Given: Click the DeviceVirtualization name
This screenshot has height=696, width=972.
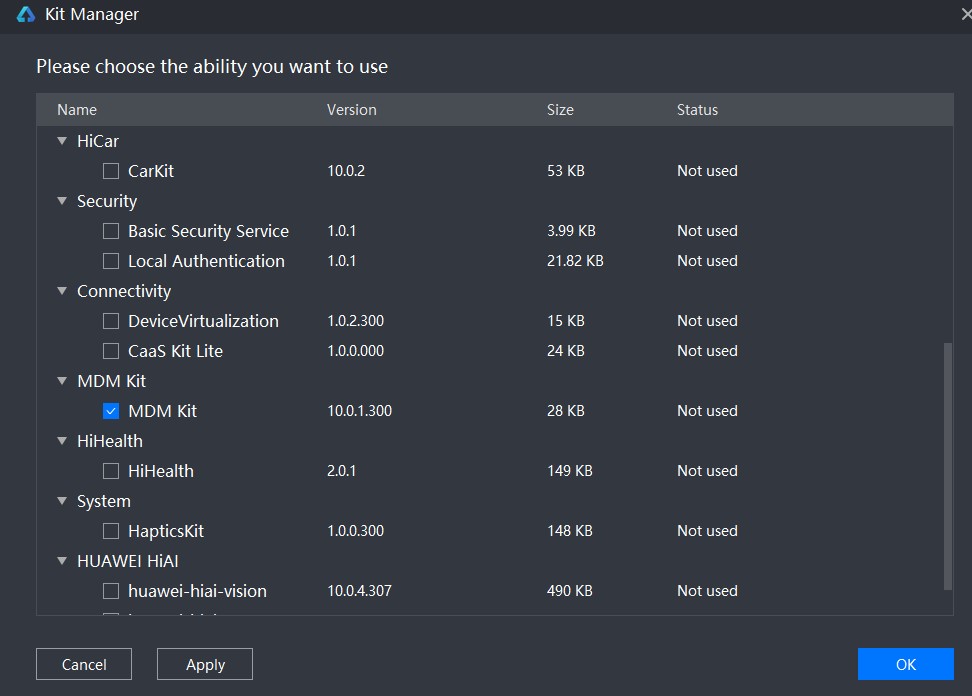Looking at the screenshot, I should pos(203,321).
